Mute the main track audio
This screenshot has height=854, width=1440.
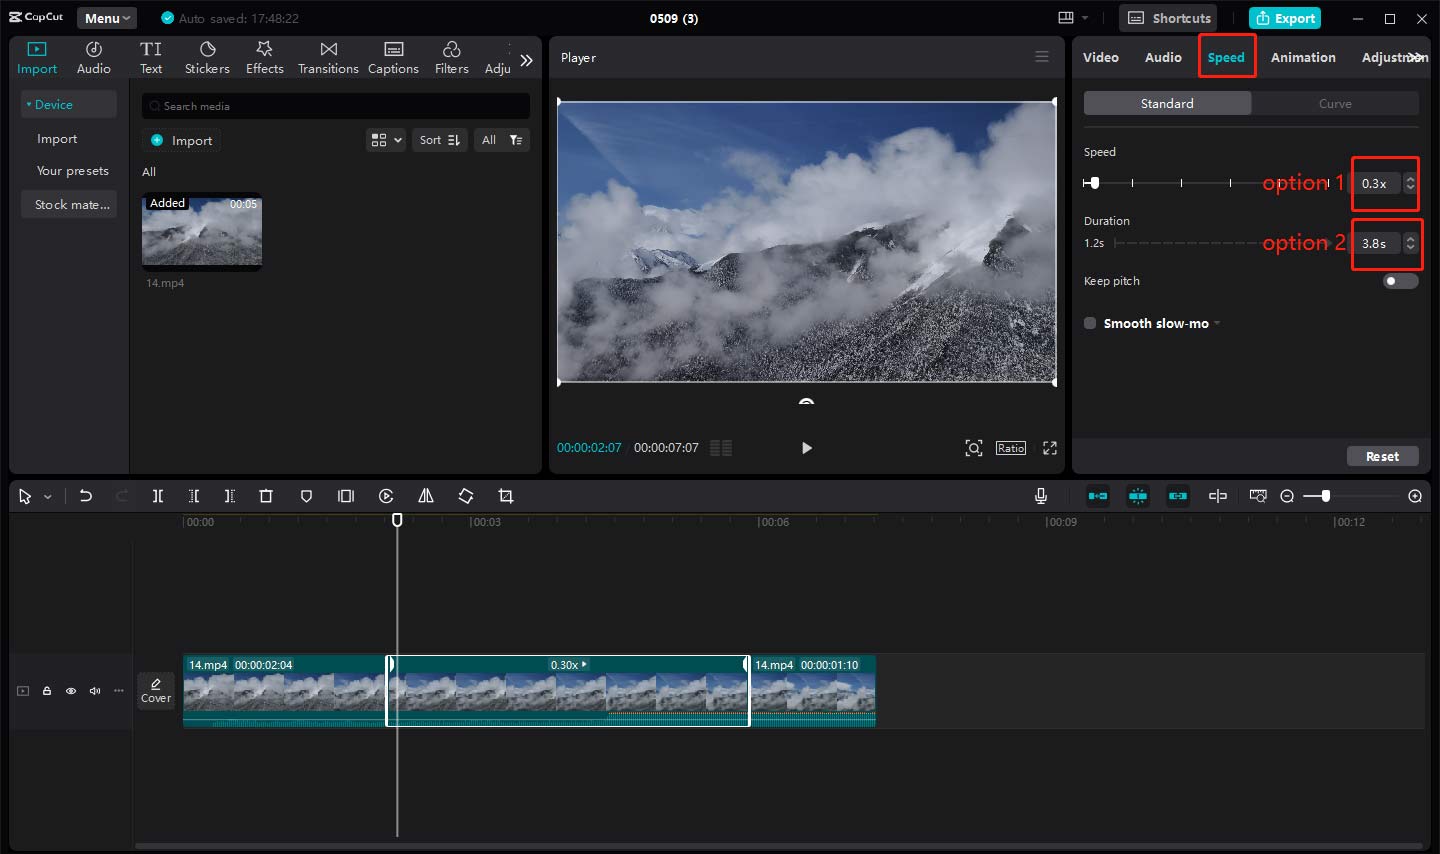(x=95, y=691)
